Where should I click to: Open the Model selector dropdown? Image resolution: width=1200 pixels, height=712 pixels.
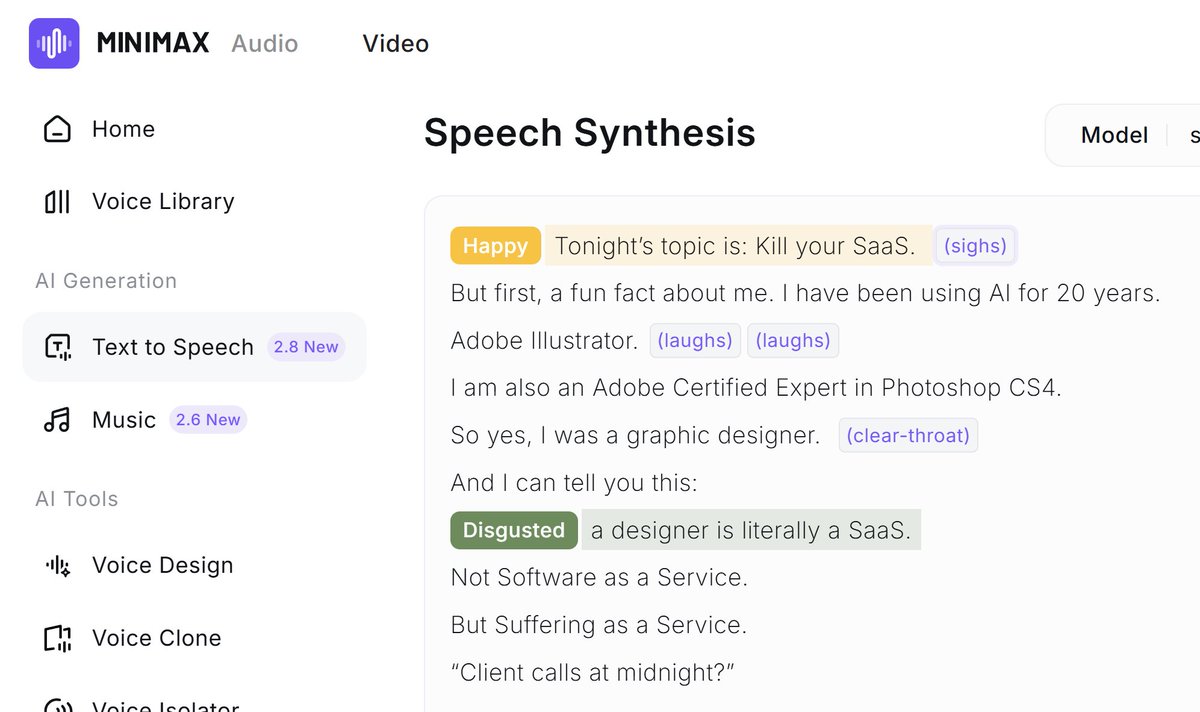(1122, 135)
